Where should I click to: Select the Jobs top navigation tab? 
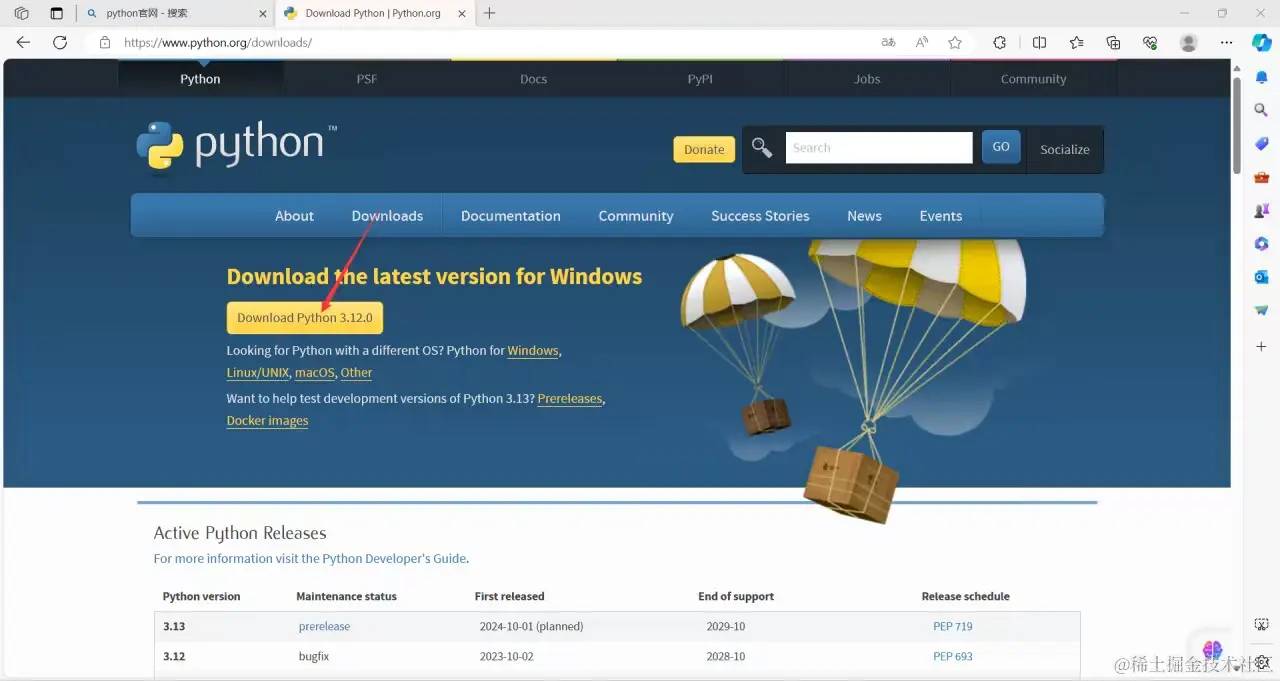(x=867, y=79)
